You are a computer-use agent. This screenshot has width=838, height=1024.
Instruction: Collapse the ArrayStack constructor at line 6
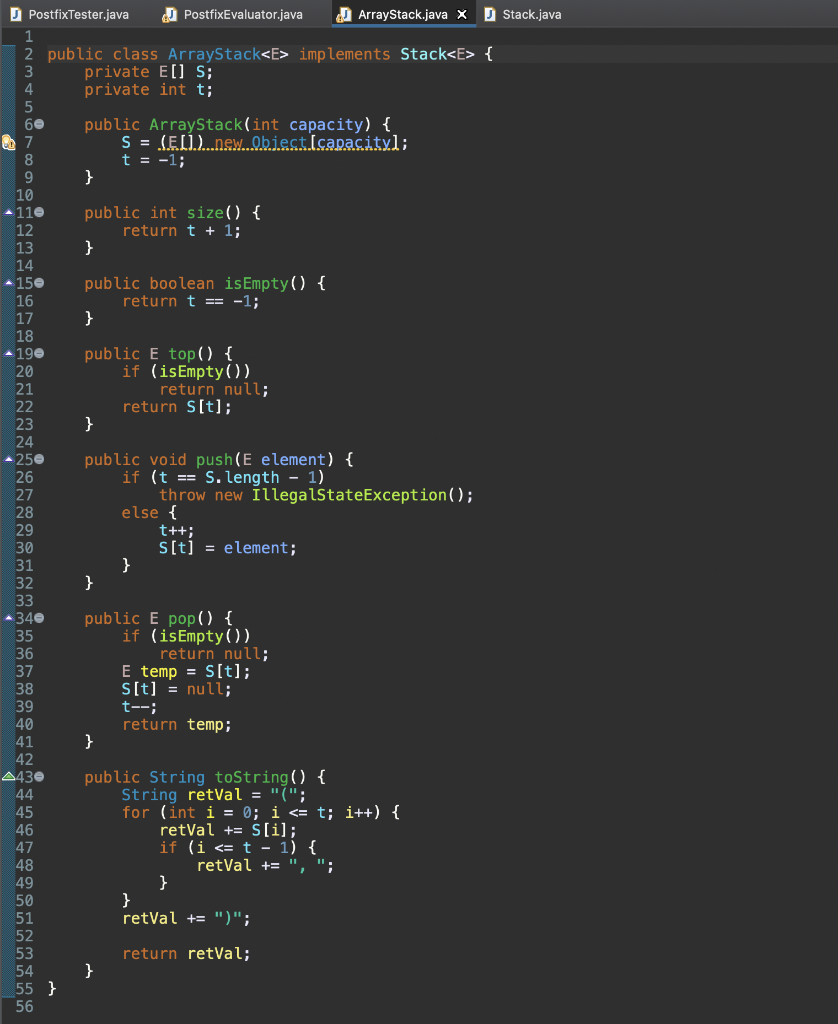39,124
